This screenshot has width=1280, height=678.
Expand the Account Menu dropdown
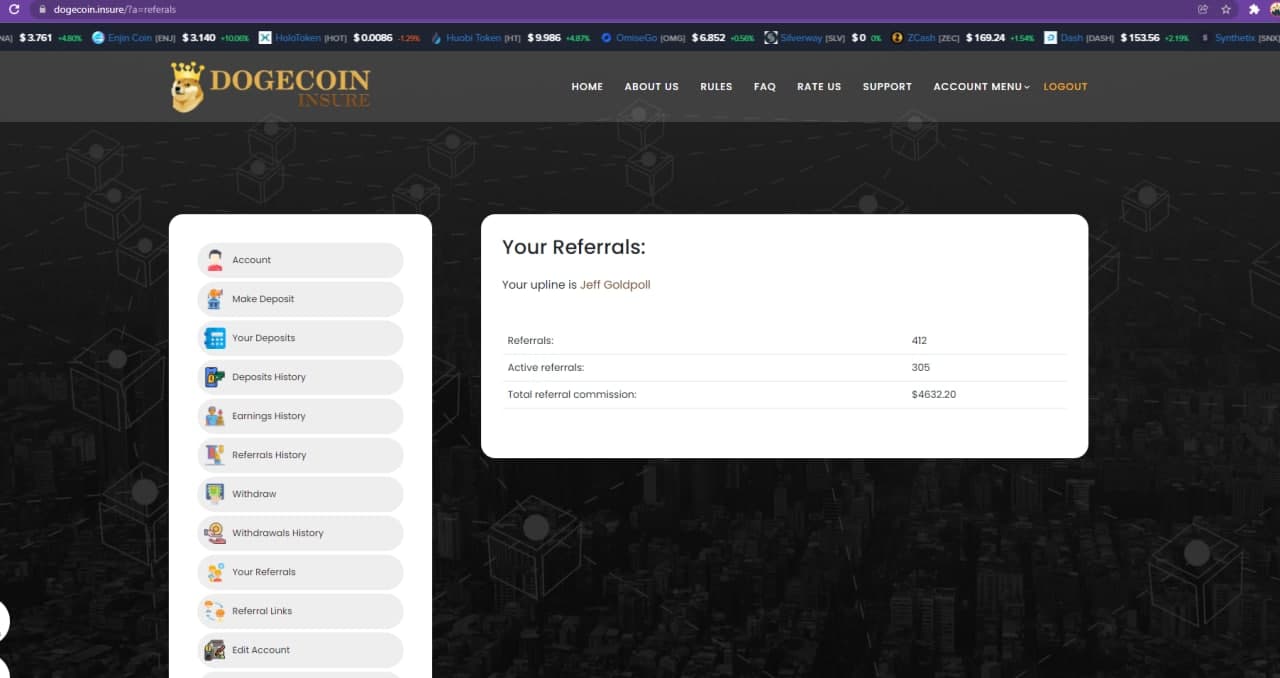coord(980,87)
